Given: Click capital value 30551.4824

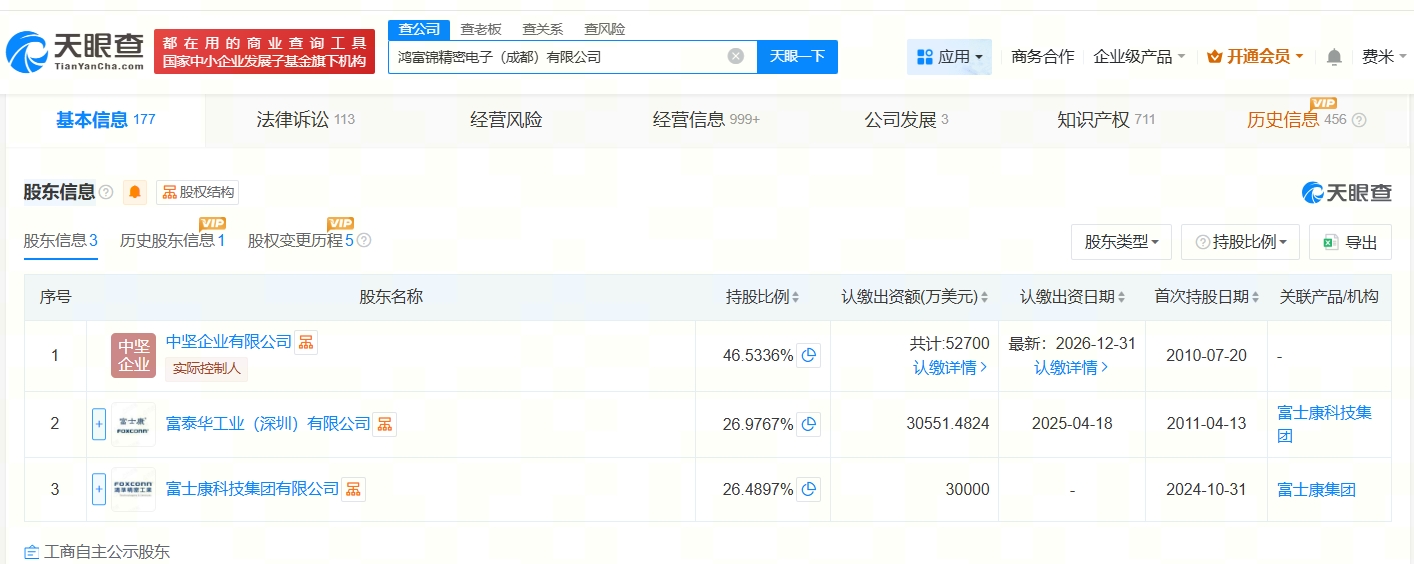Looking at the screenshot, I should tap(948, 424).
